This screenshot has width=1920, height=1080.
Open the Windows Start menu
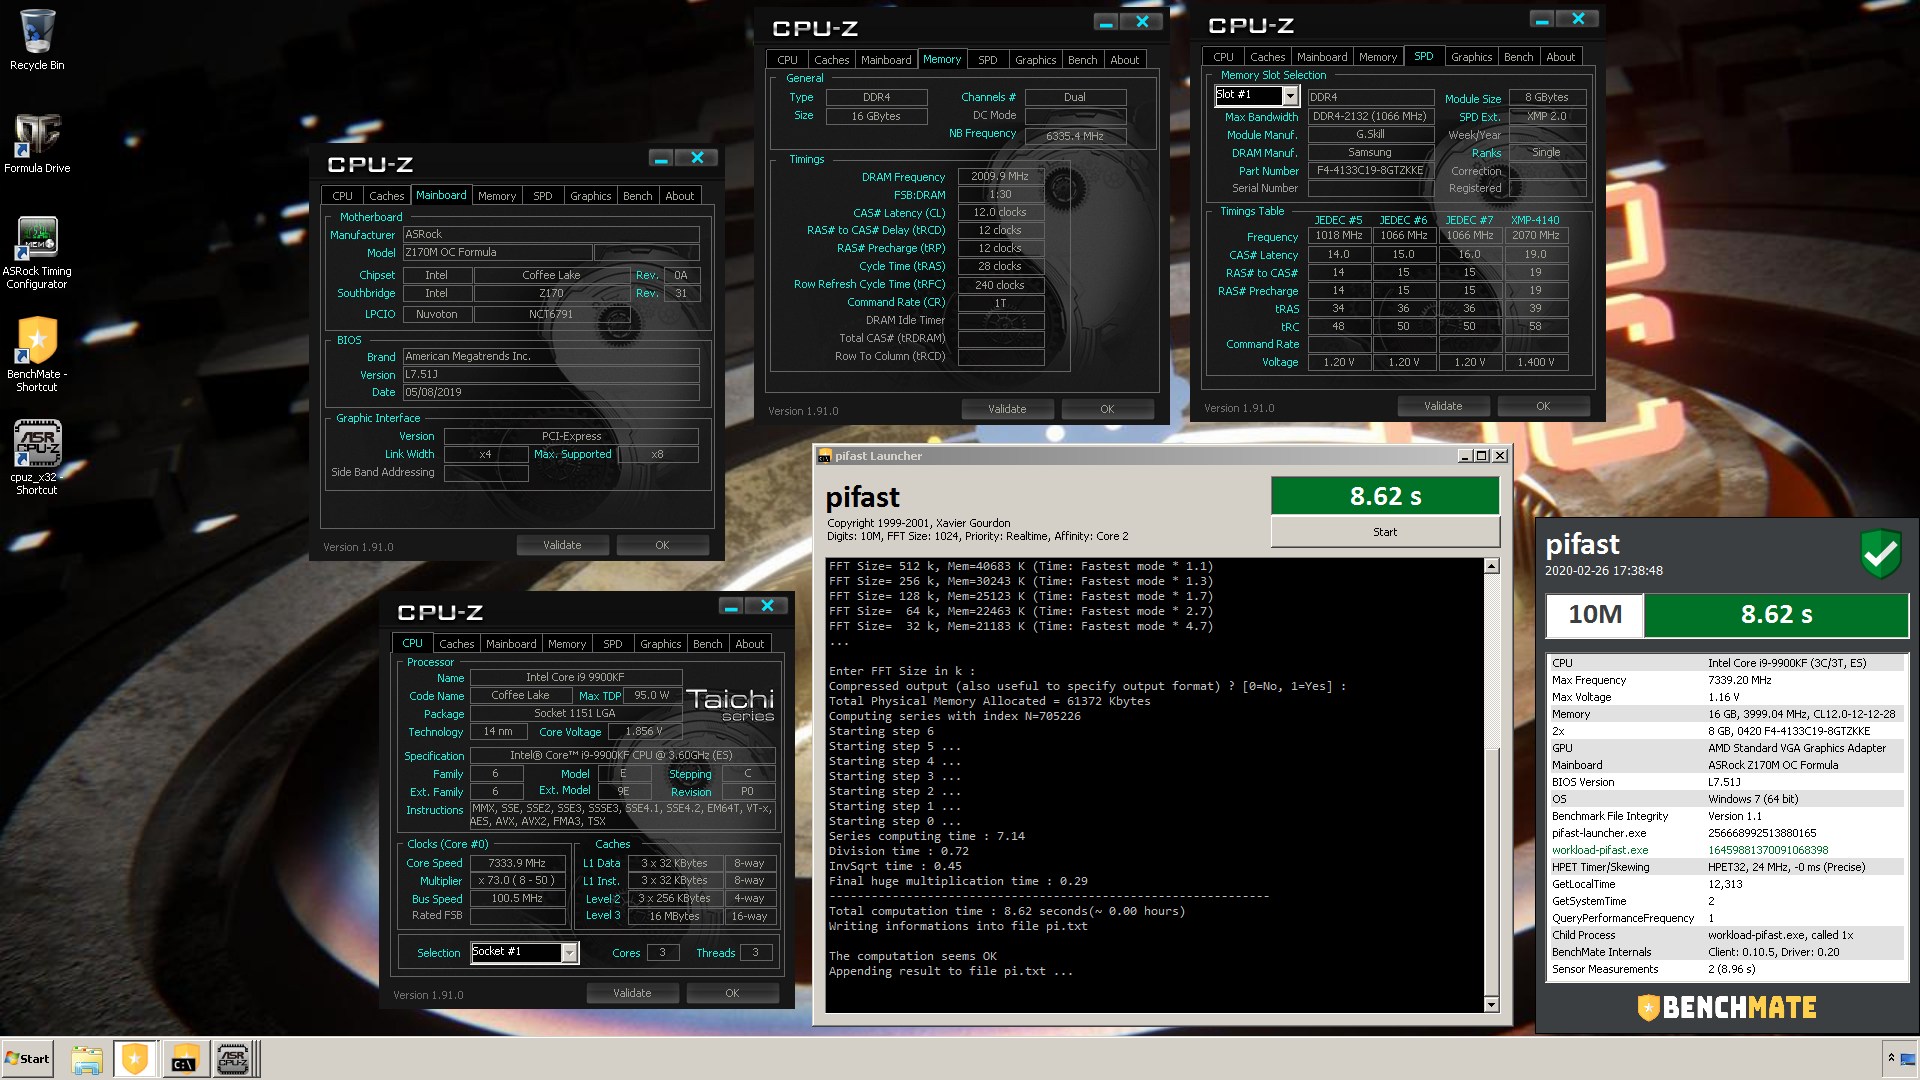pos(27,1059)
